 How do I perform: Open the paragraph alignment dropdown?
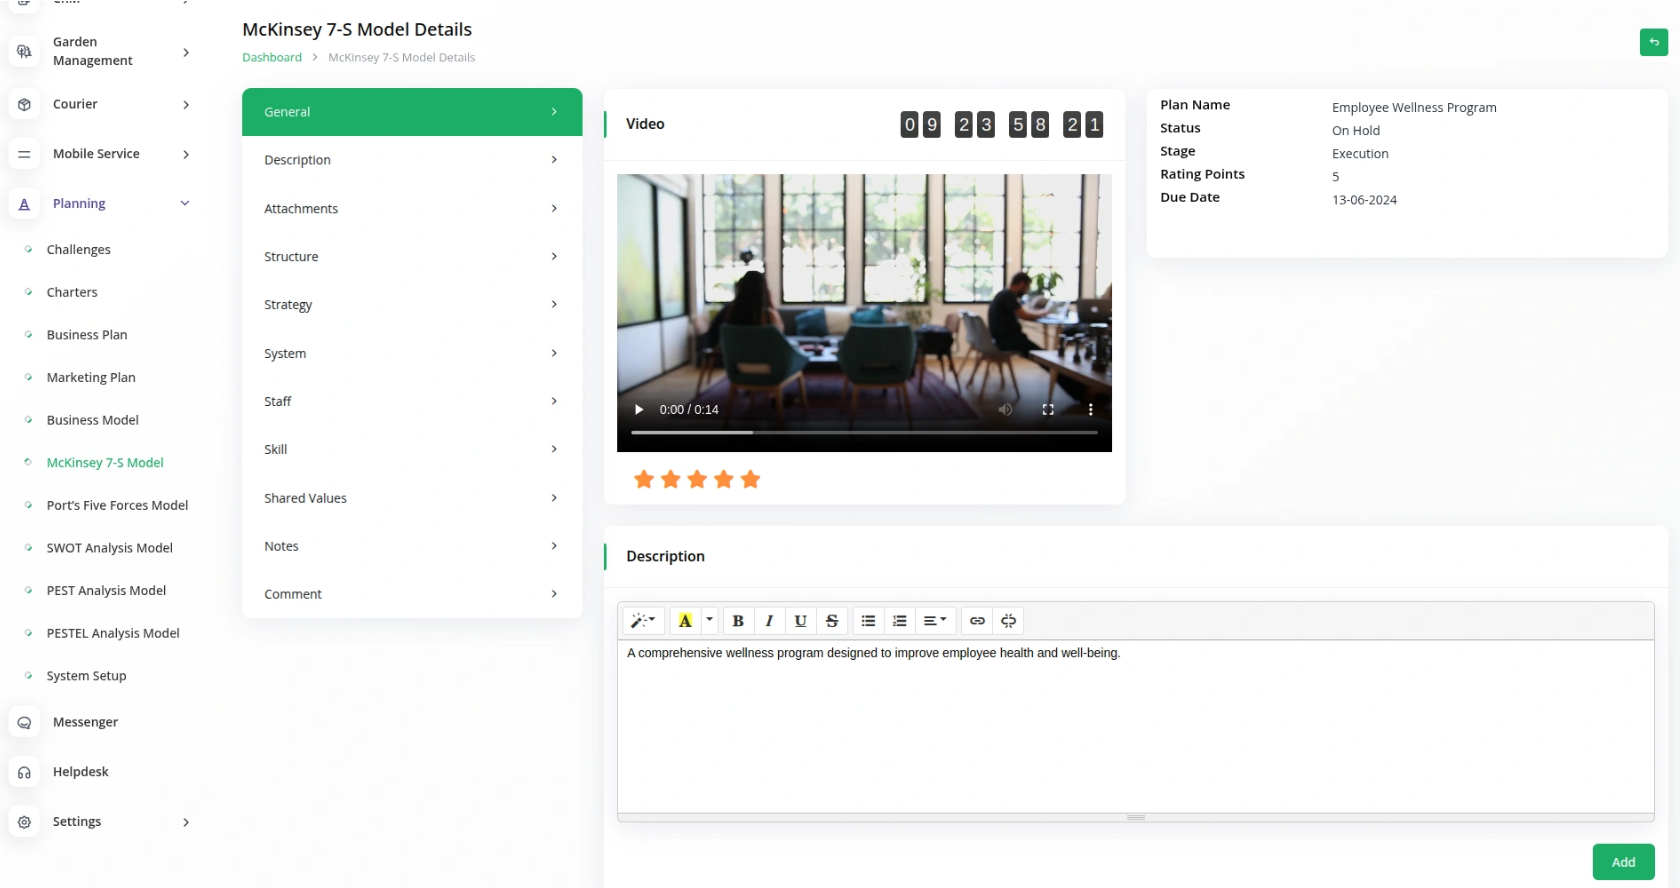pos(935,621)
